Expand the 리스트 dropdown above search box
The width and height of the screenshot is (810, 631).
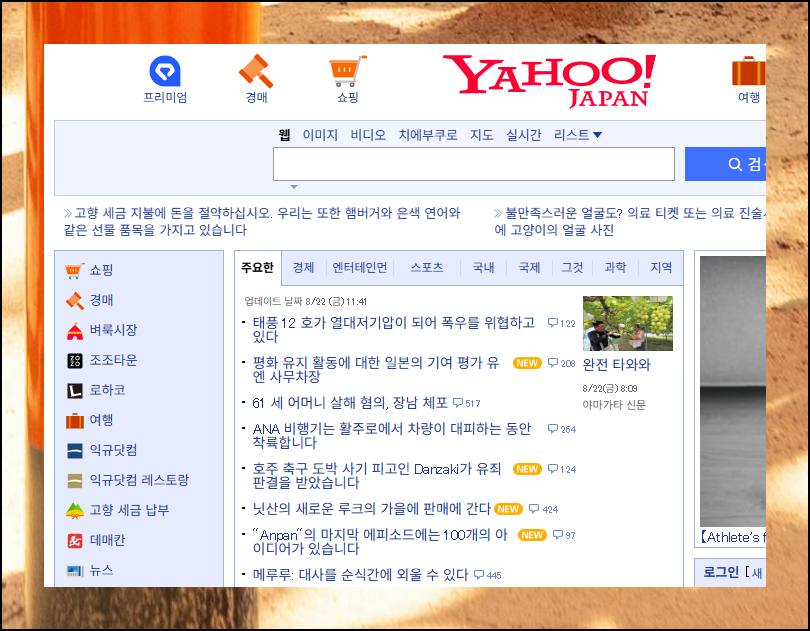[578, 135]
